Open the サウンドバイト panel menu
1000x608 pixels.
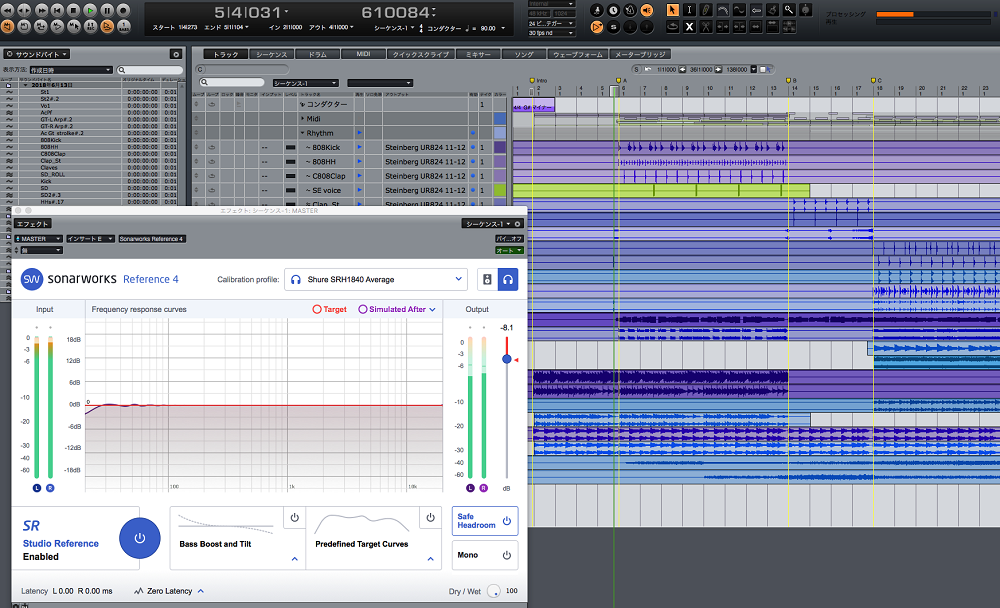point(37,54)
